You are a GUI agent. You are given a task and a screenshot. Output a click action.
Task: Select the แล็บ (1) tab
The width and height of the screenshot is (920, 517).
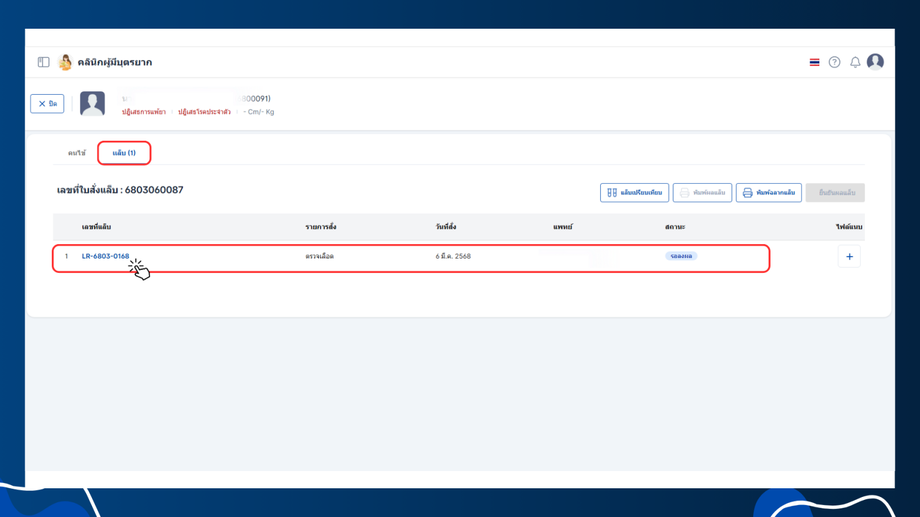click(124, 153)
